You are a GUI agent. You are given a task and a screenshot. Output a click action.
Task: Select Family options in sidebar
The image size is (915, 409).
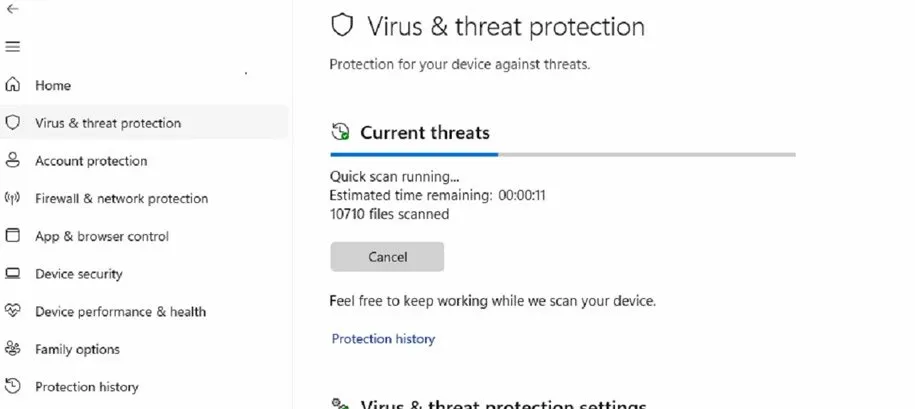77,349
